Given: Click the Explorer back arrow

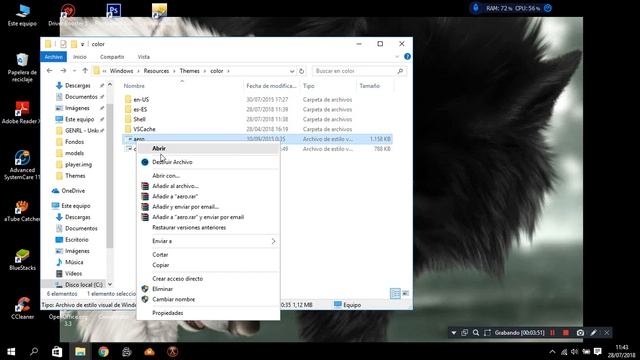Looking at the screenshot, I should [50, 71].
